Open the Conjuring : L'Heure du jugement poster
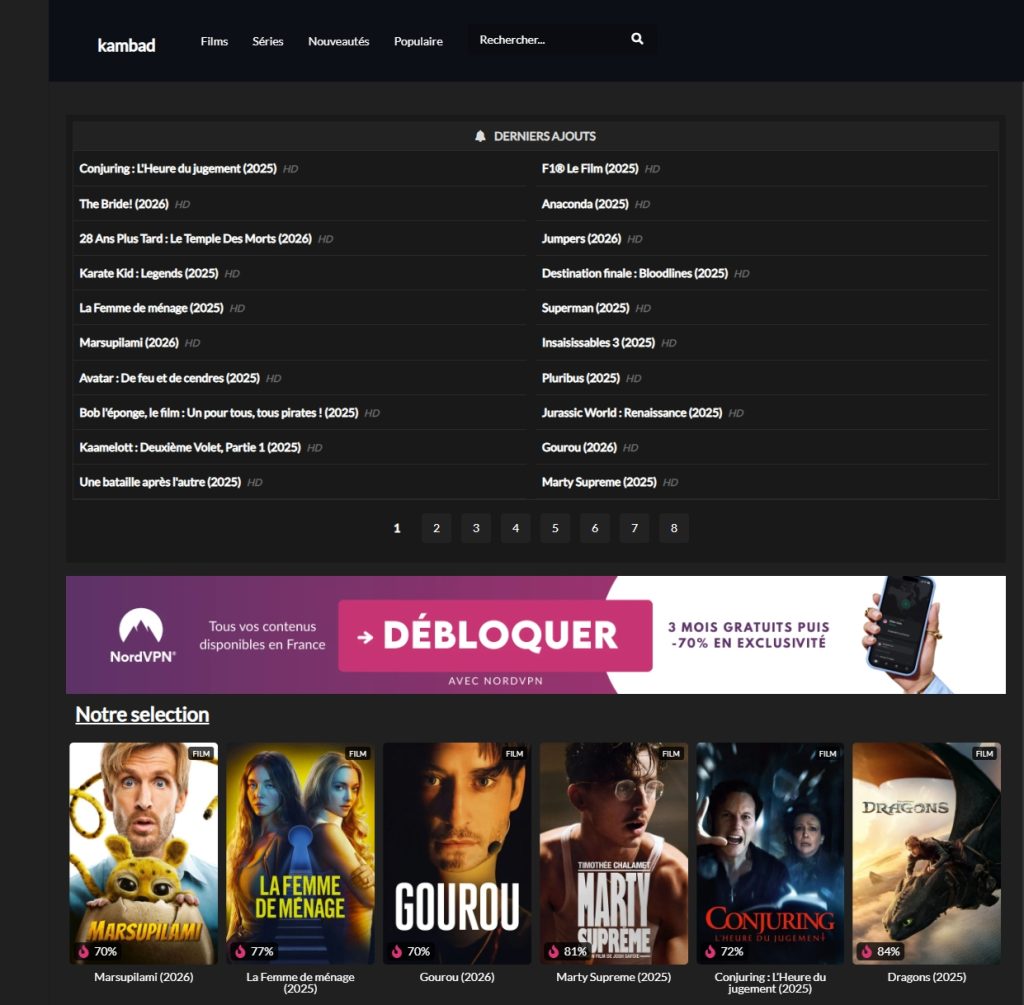Image resolution: width=1024 pixels, height=1005 pixels. point(770,850)
